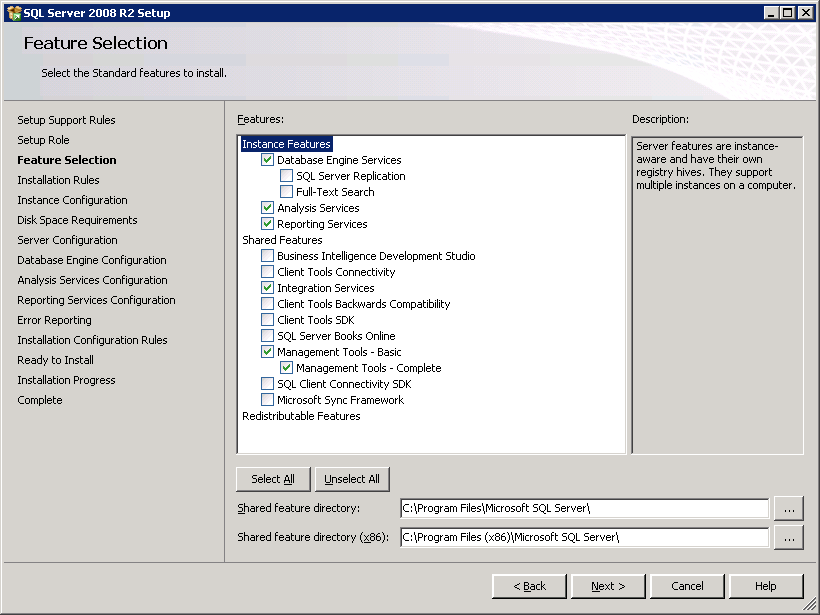This screenshot has height=615, width=820.
Task: Check SQL Client Connectivity SDK
Action: [x=267, y=384]
